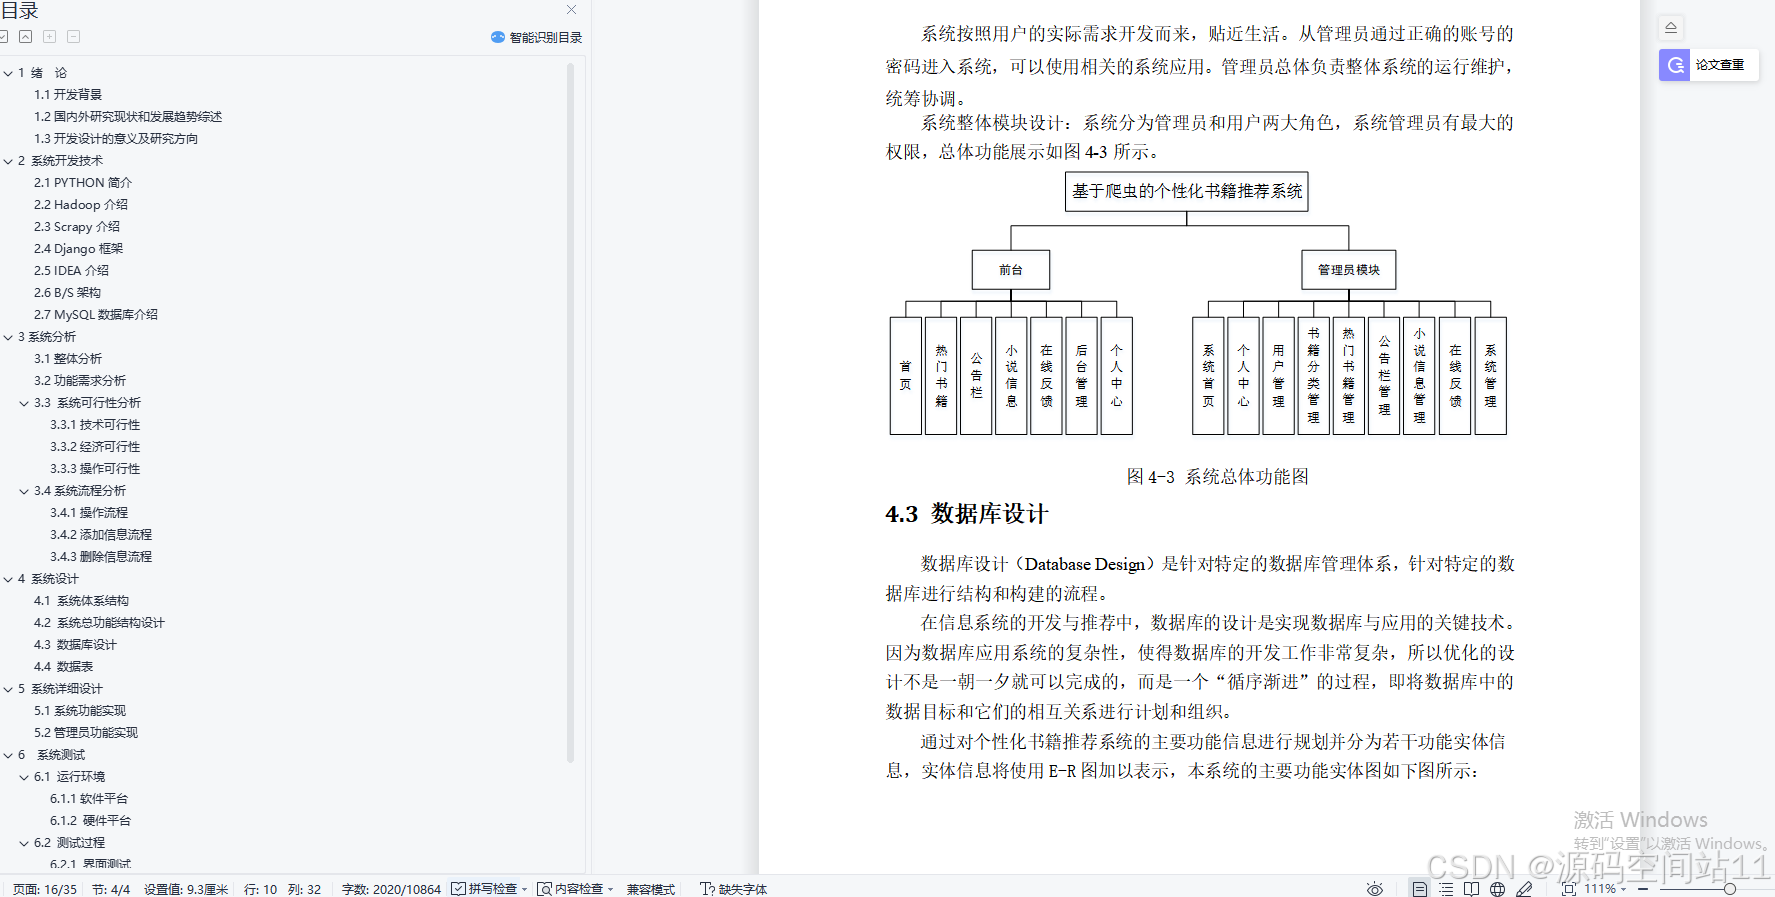Image resolution: width=1775 pixels, height=897 pixels.
Task: Collapse the '6 系统测试' chapter node
Action: (x=8, y=755)
